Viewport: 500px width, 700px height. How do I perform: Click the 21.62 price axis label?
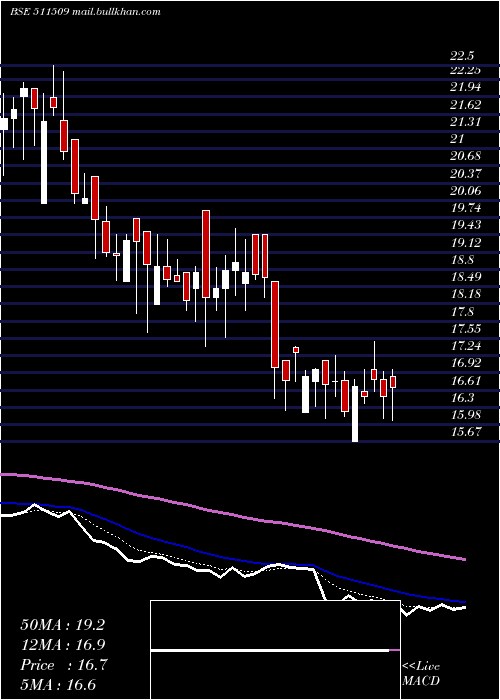coord(465,104)
